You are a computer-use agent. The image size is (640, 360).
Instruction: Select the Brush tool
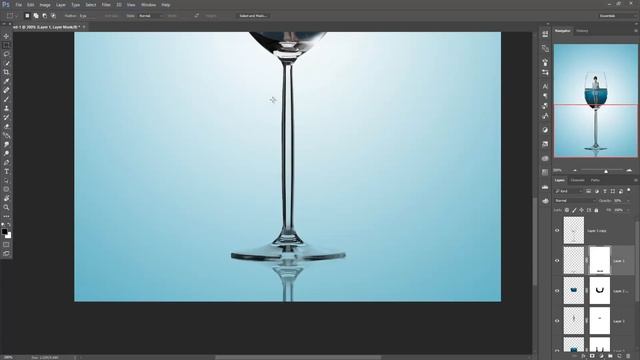point(6,99)
